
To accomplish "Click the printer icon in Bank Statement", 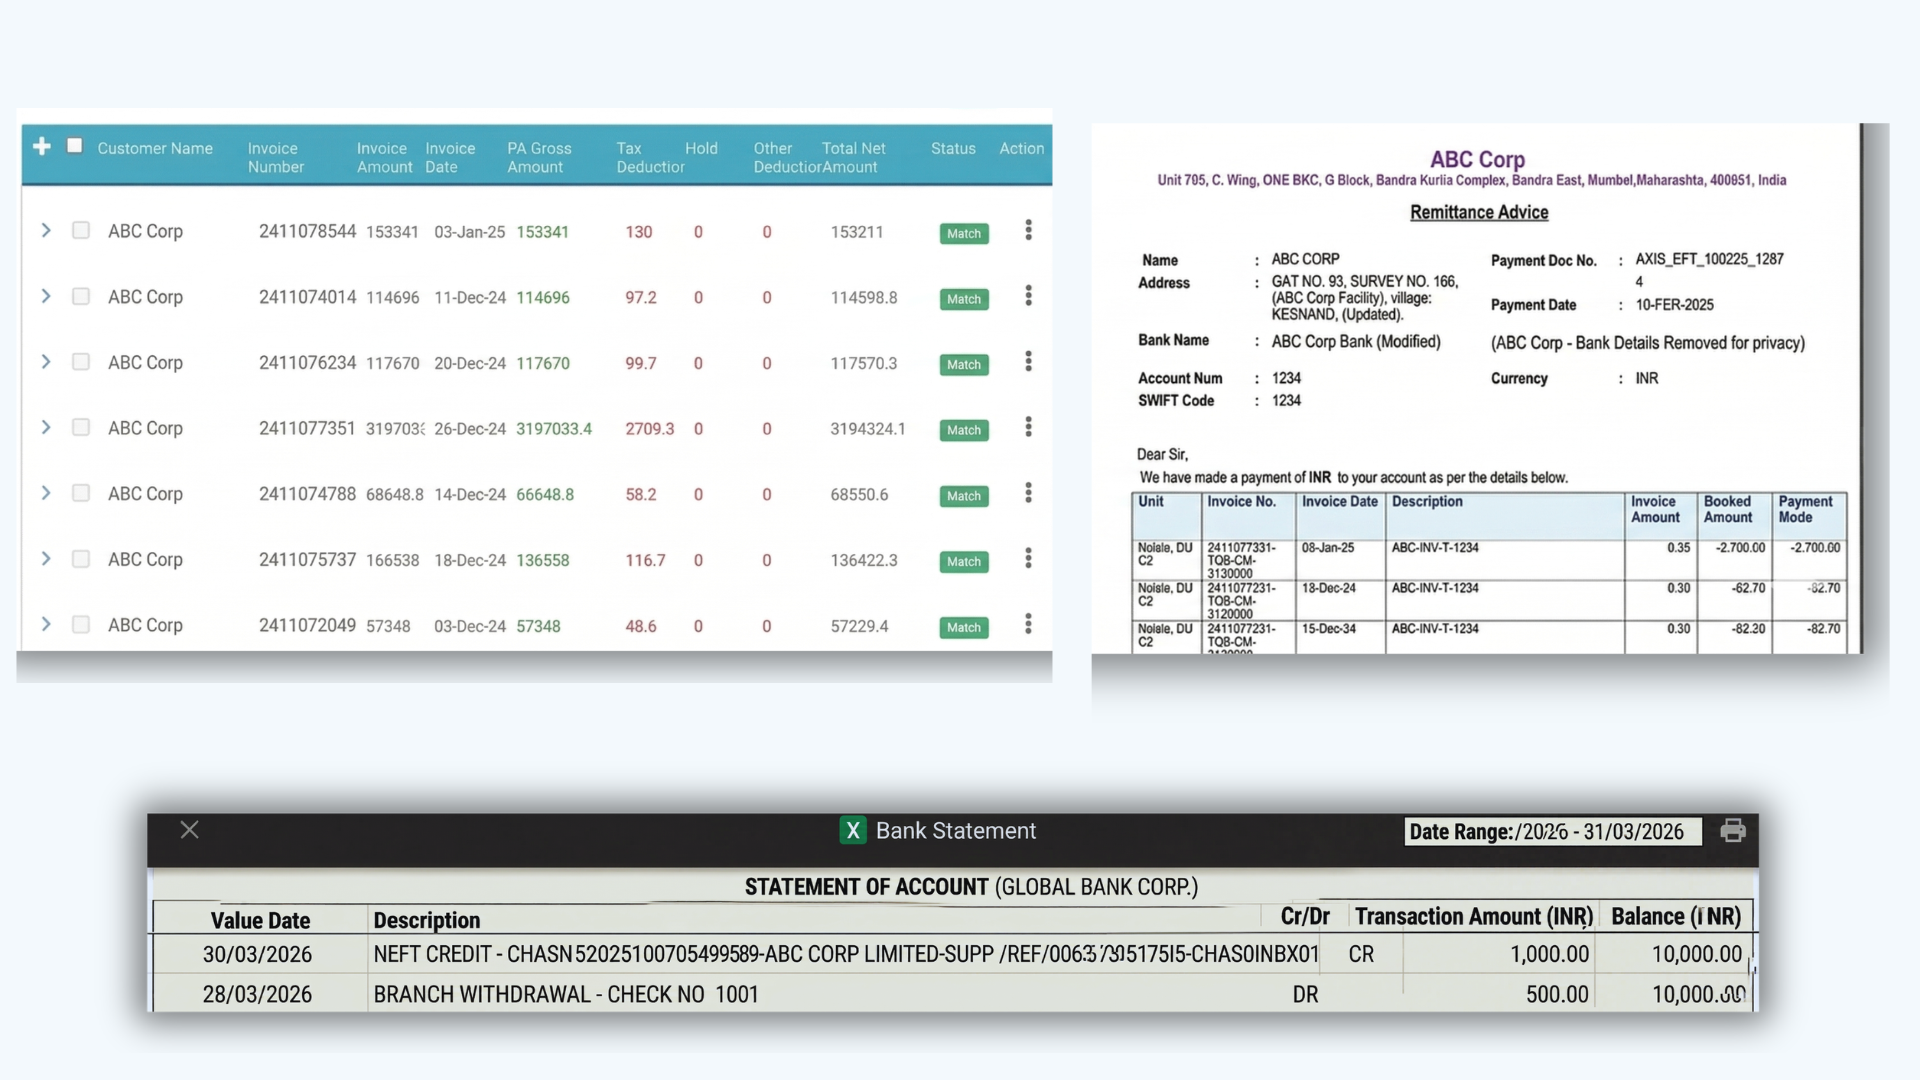I will pos(1733,831).
